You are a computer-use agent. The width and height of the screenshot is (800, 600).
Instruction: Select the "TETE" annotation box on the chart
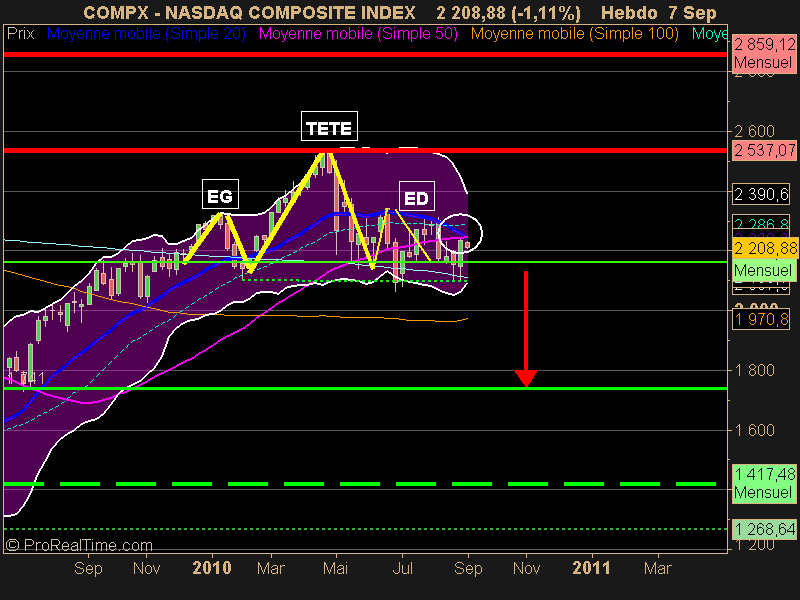tap(329, 126)
